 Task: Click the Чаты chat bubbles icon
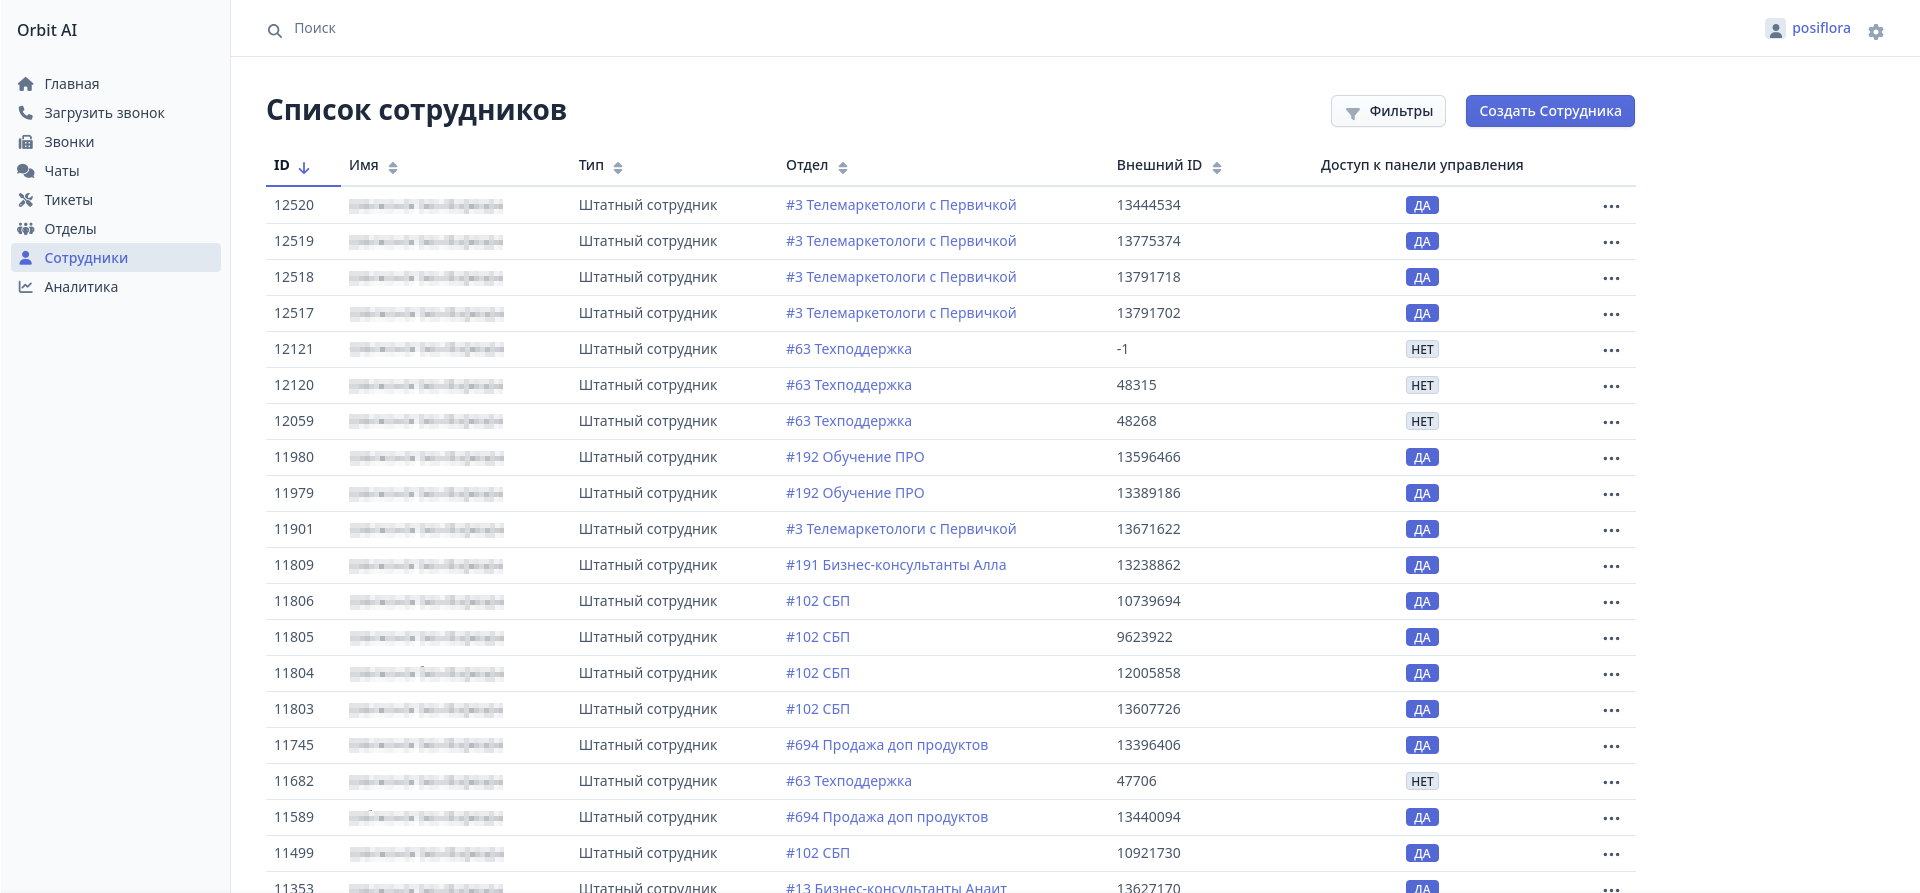coord(26,171)
